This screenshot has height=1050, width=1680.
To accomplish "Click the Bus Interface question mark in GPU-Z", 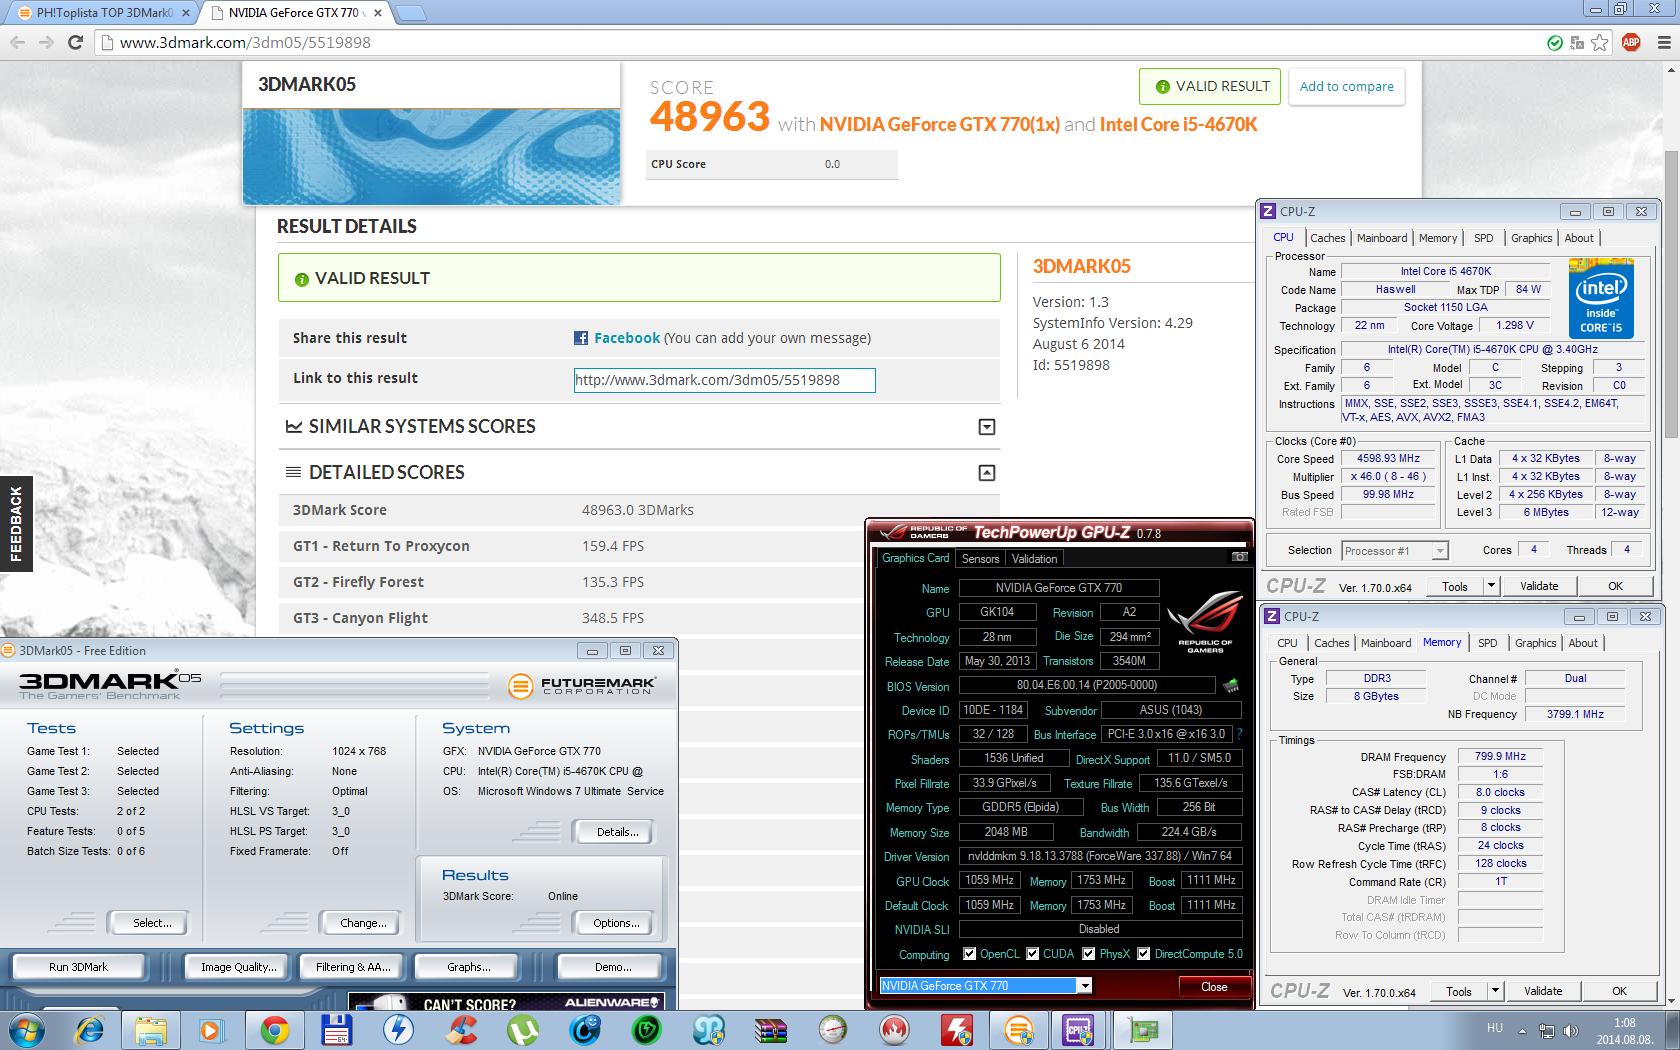I will (1240, 734).
